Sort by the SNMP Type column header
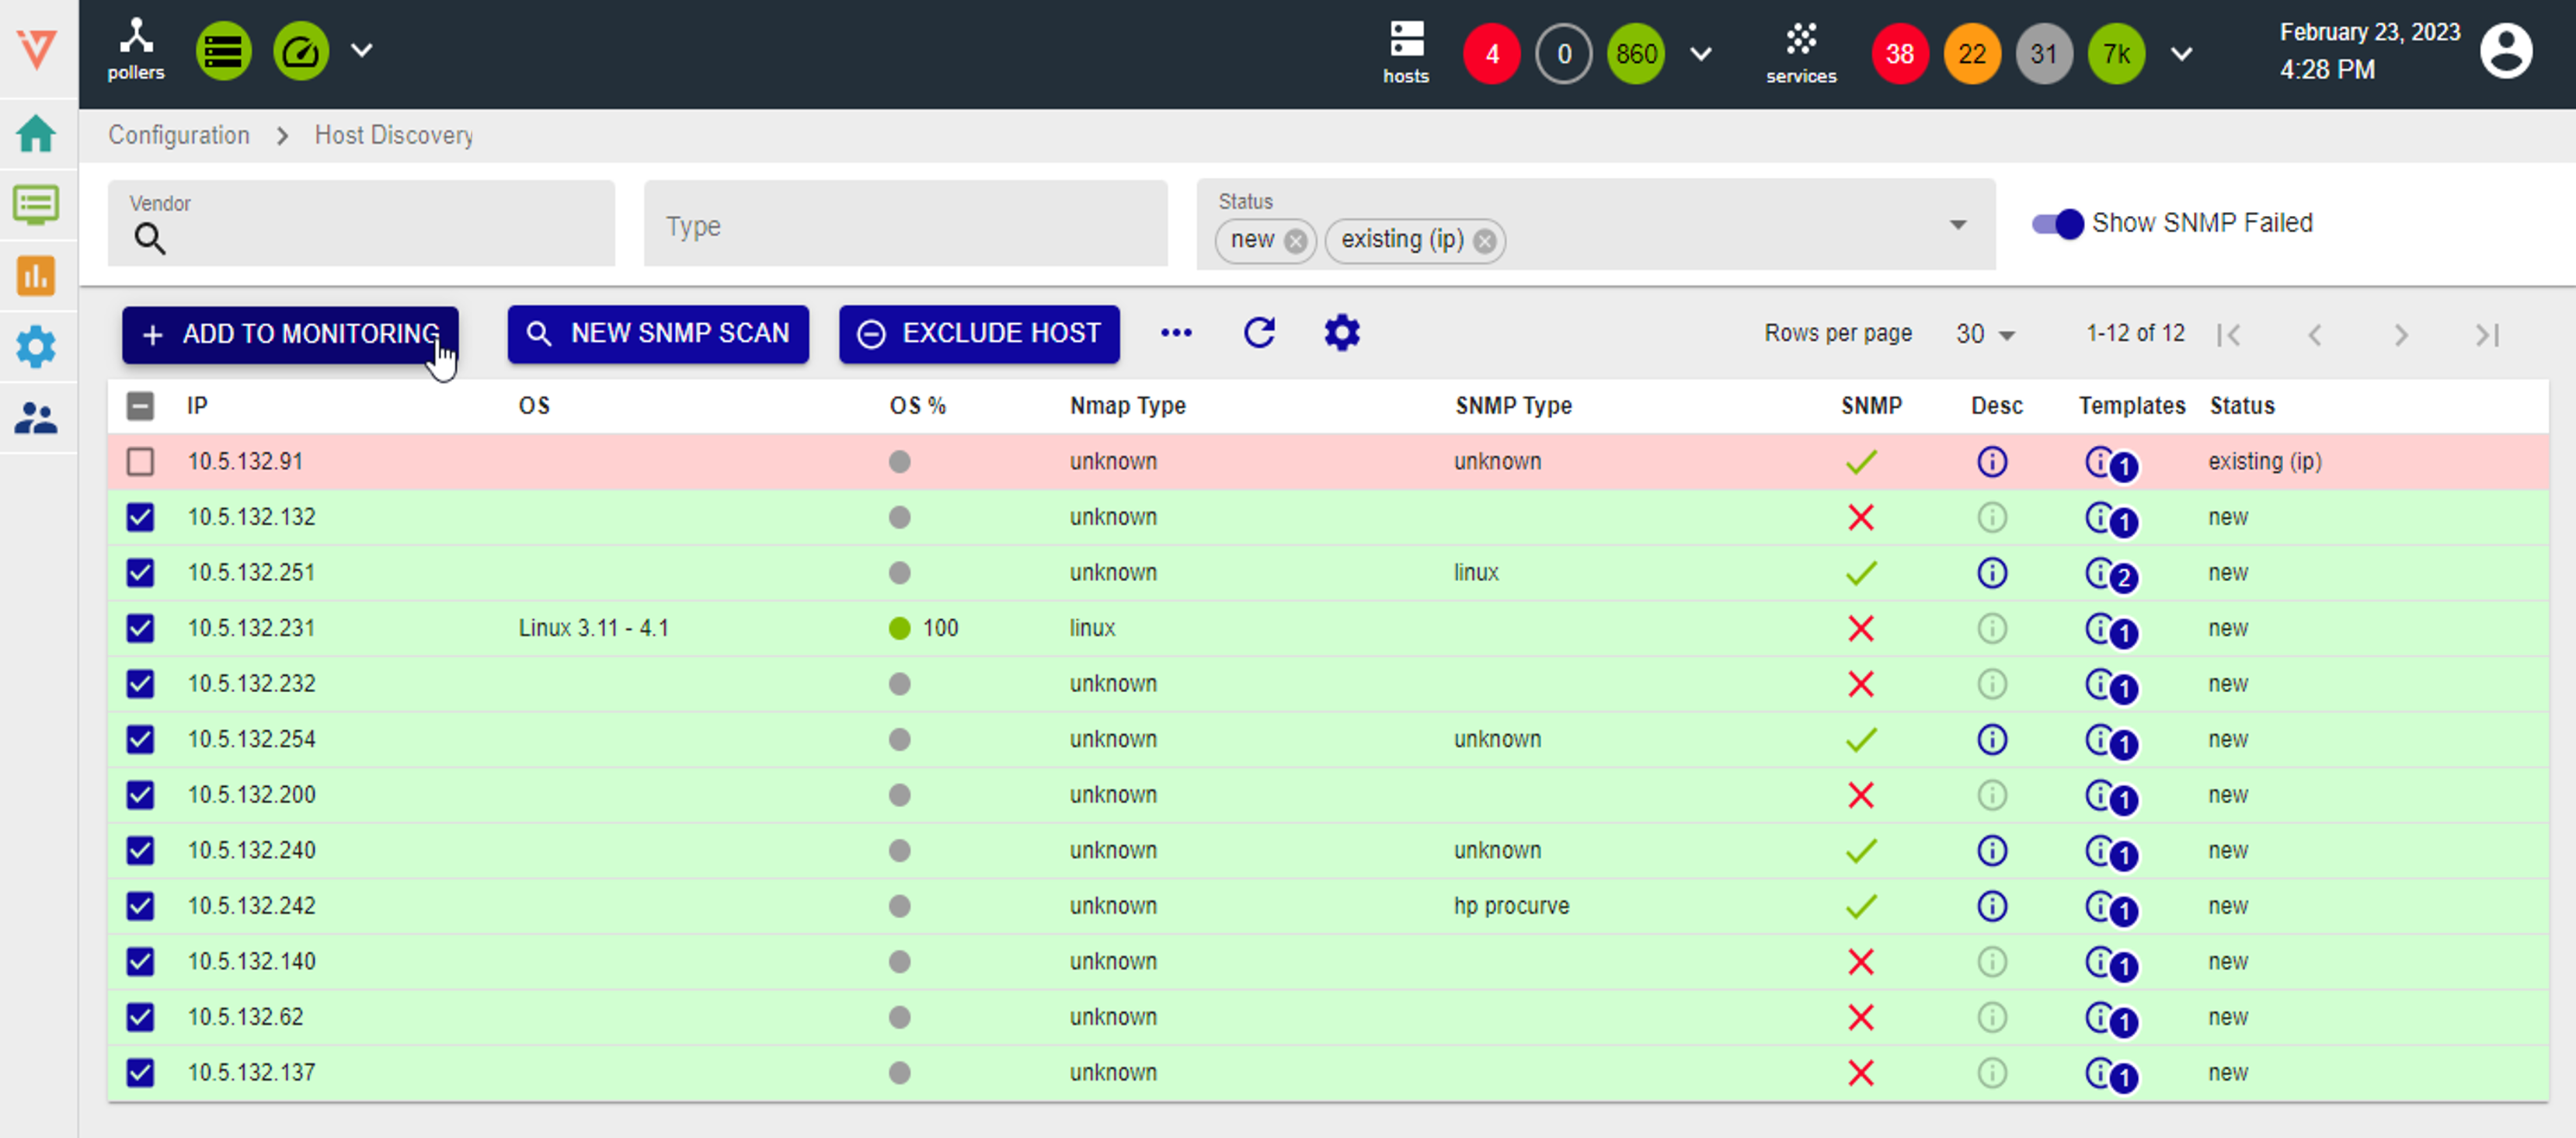The height and width of the screenshot is (1138, 2576). click(1514, 406)
